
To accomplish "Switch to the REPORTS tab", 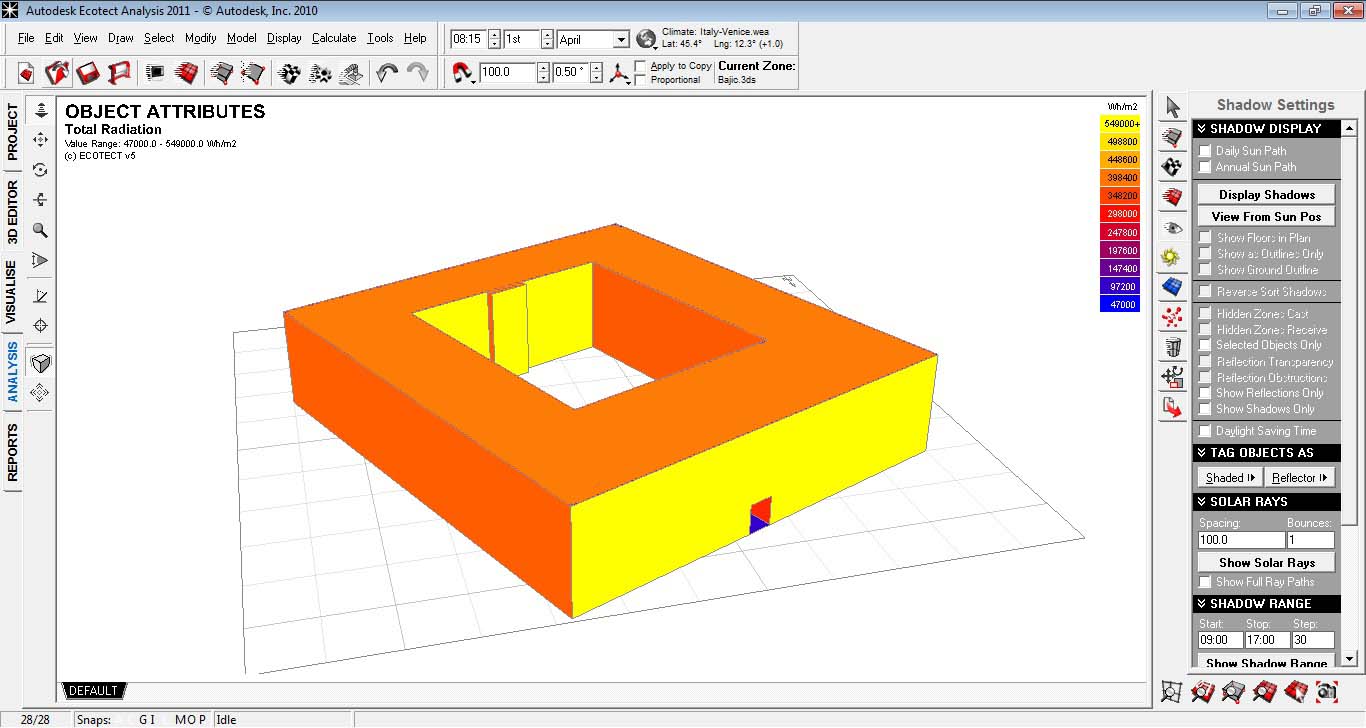I will point(13,451).
